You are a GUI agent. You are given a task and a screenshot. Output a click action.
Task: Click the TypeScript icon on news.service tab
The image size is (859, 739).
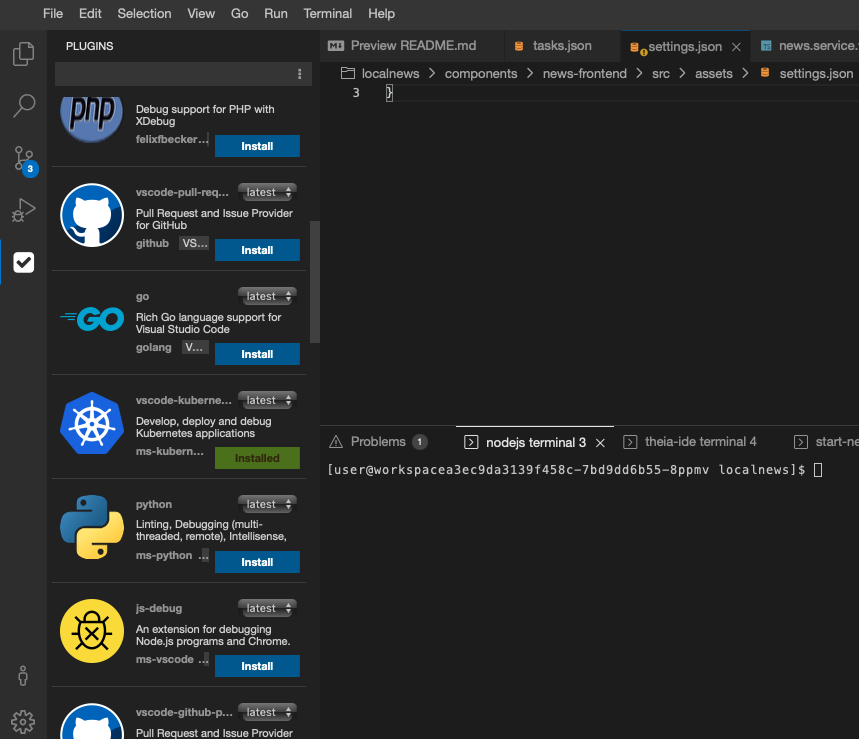(x=766, y=45)
